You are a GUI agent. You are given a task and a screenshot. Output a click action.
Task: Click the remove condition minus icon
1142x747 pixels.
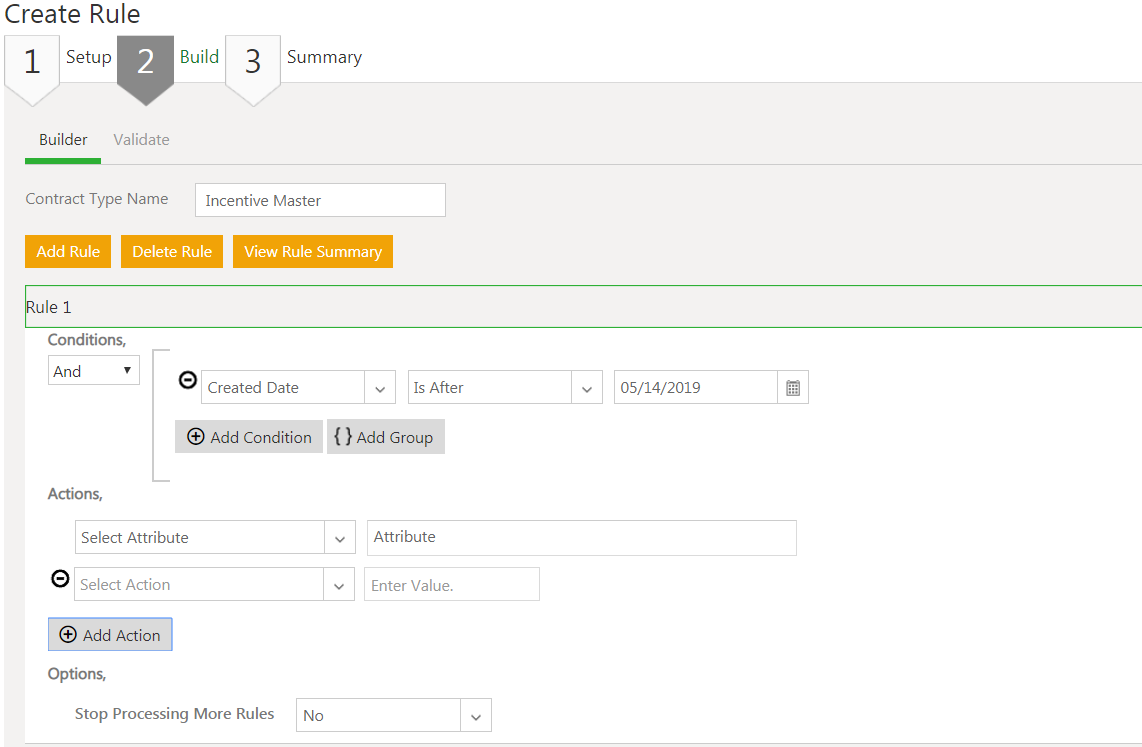point(187,380)
